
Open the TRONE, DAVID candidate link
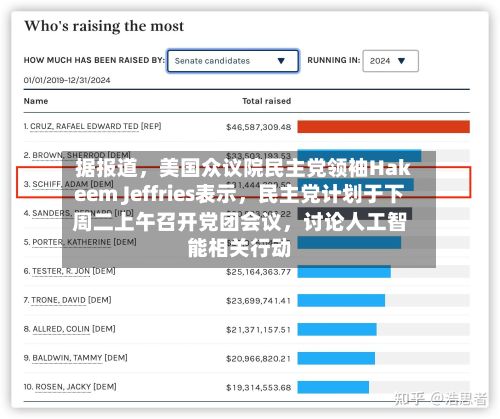58,300
